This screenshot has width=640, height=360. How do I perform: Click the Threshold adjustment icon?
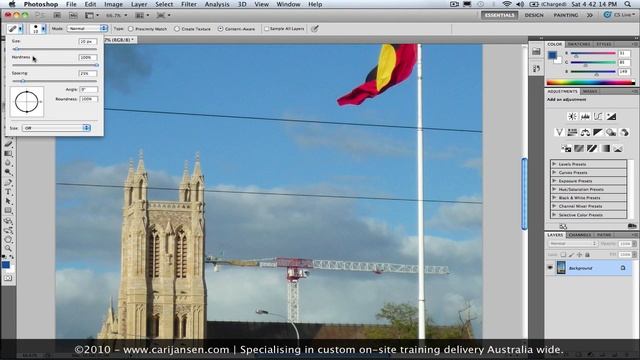592,148
